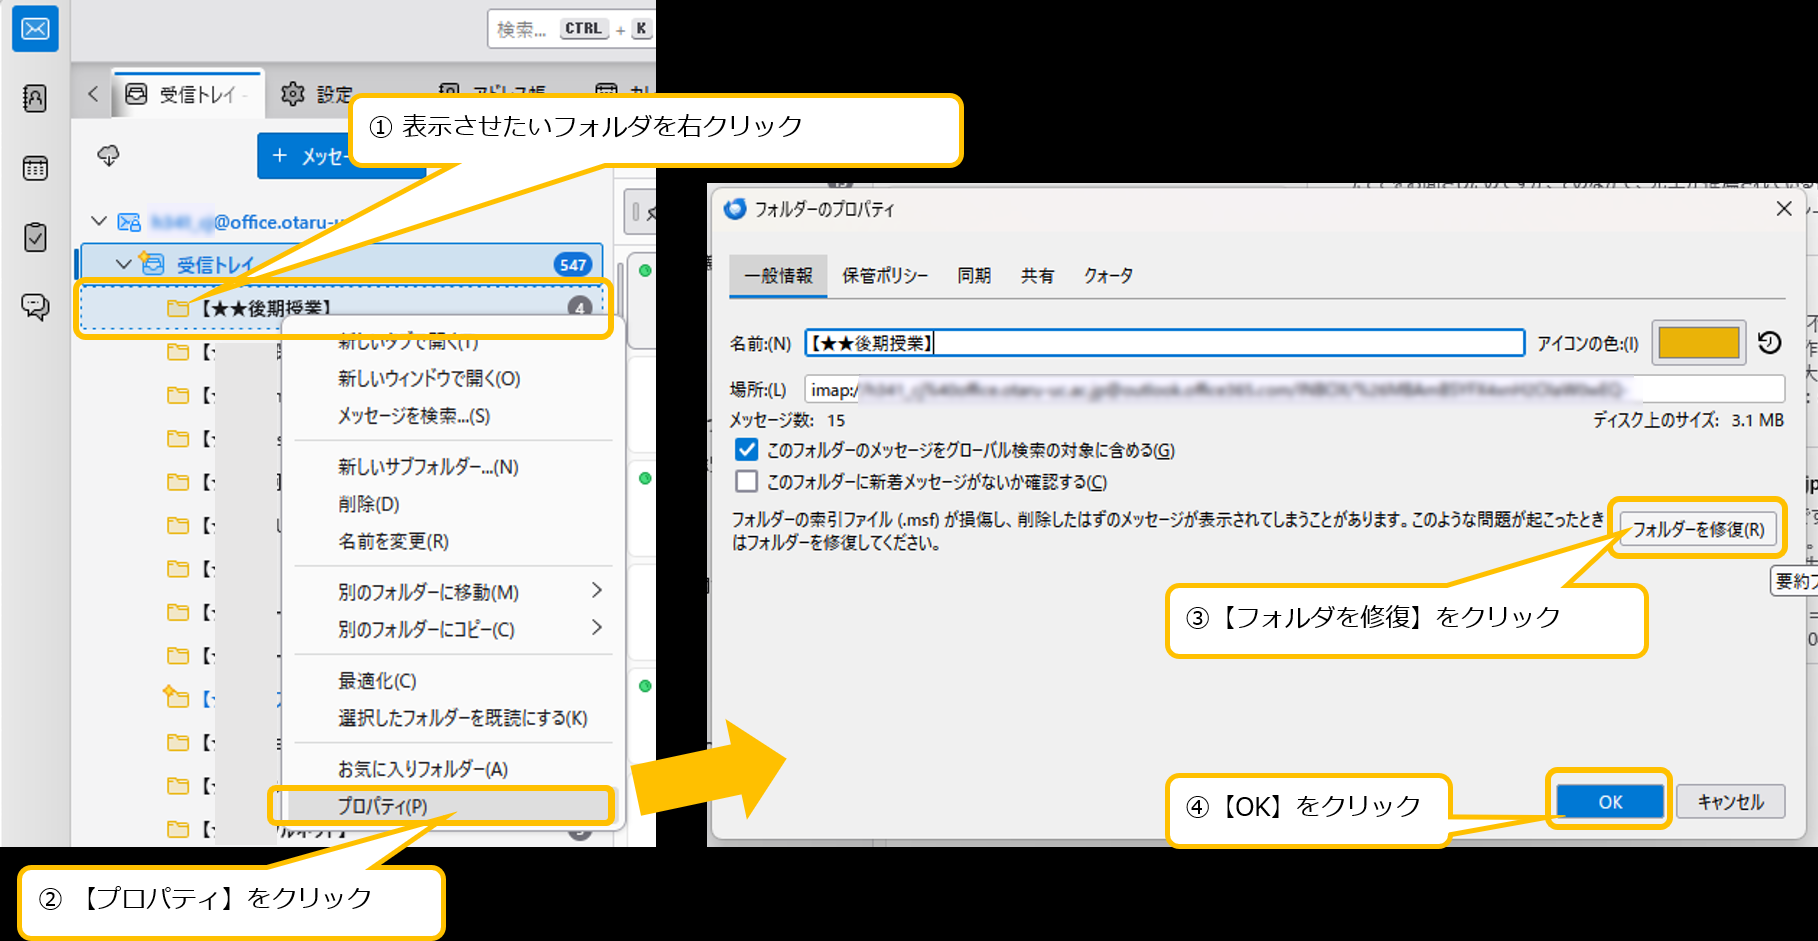Open the yellow icon color swatch
1818x941 pixels.
click(1698, 343)
